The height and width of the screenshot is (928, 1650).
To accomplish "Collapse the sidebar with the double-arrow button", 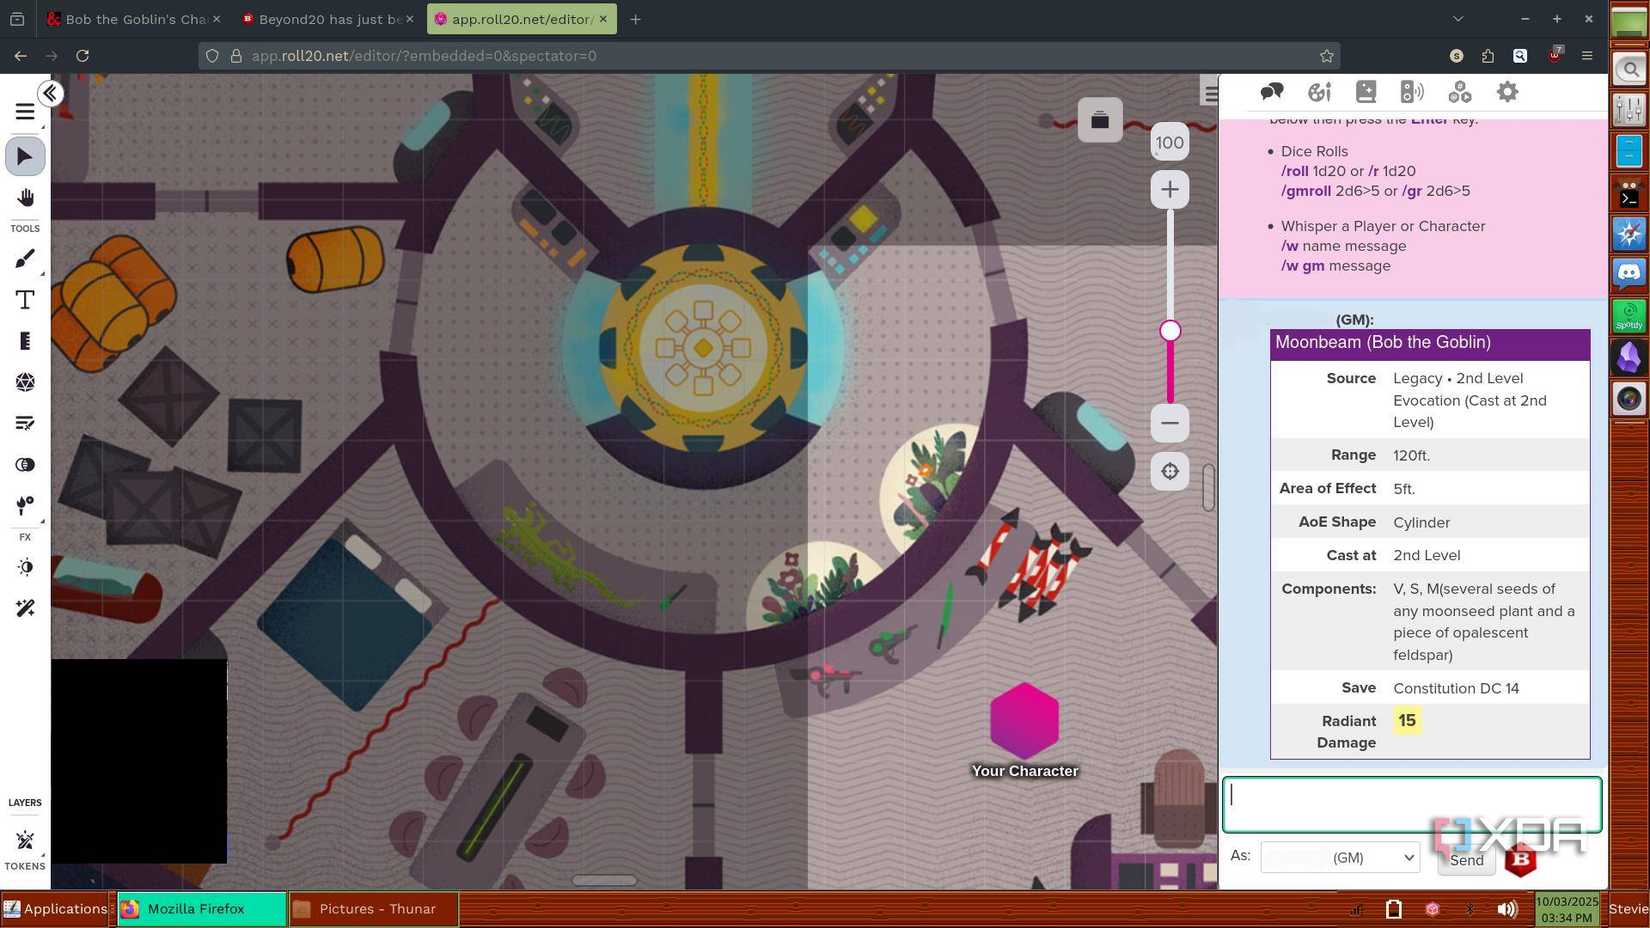I will pos(49,92).
